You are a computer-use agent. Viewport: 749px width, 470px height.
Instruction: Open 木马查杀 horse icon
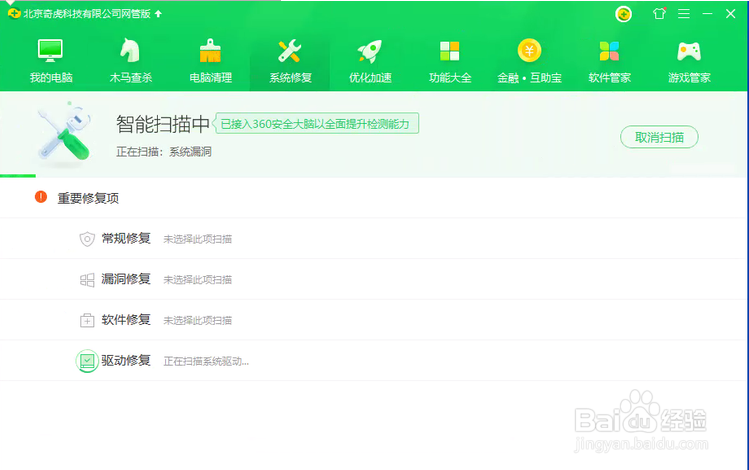(x=130, y=51)
